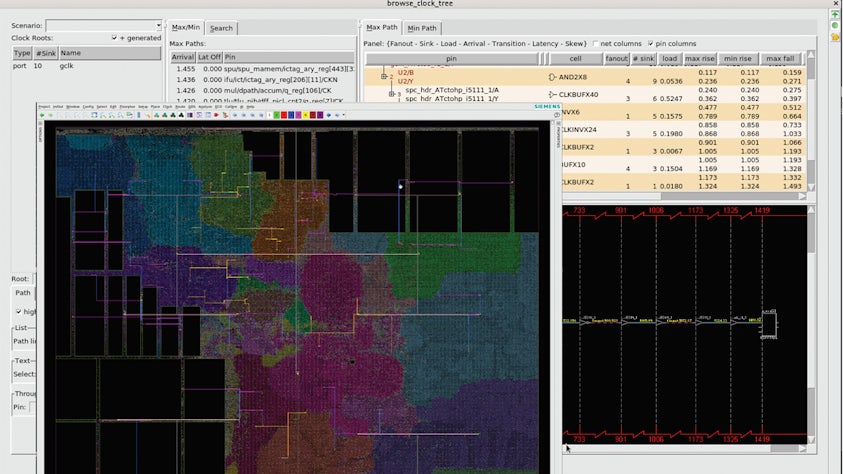Disable the 'pin columns' checkbox
Screen dimensions: 843x474
point(651,44)
